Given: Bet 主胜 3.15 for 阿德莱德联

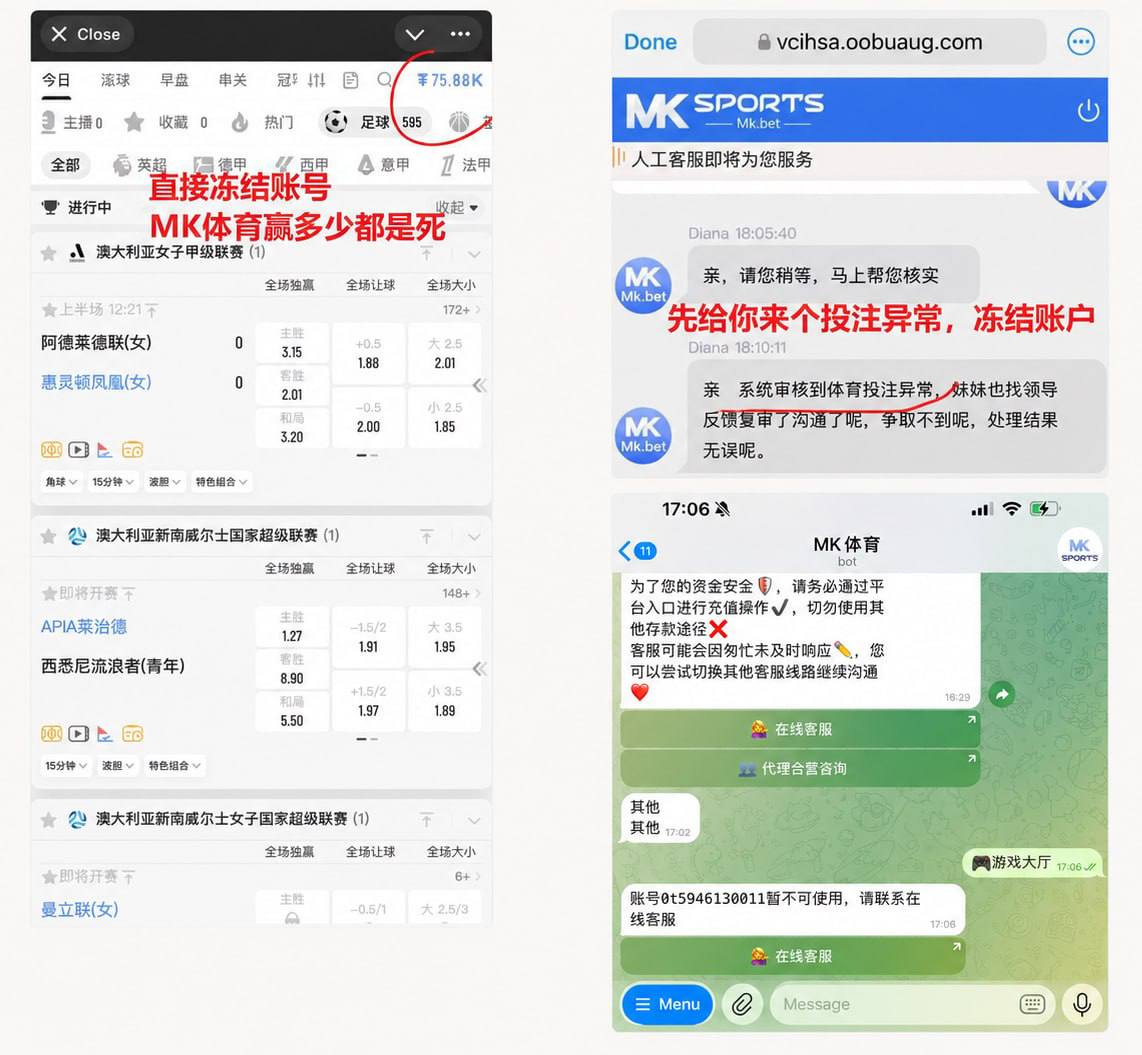Looking at the screenshot, I should 292,343.
